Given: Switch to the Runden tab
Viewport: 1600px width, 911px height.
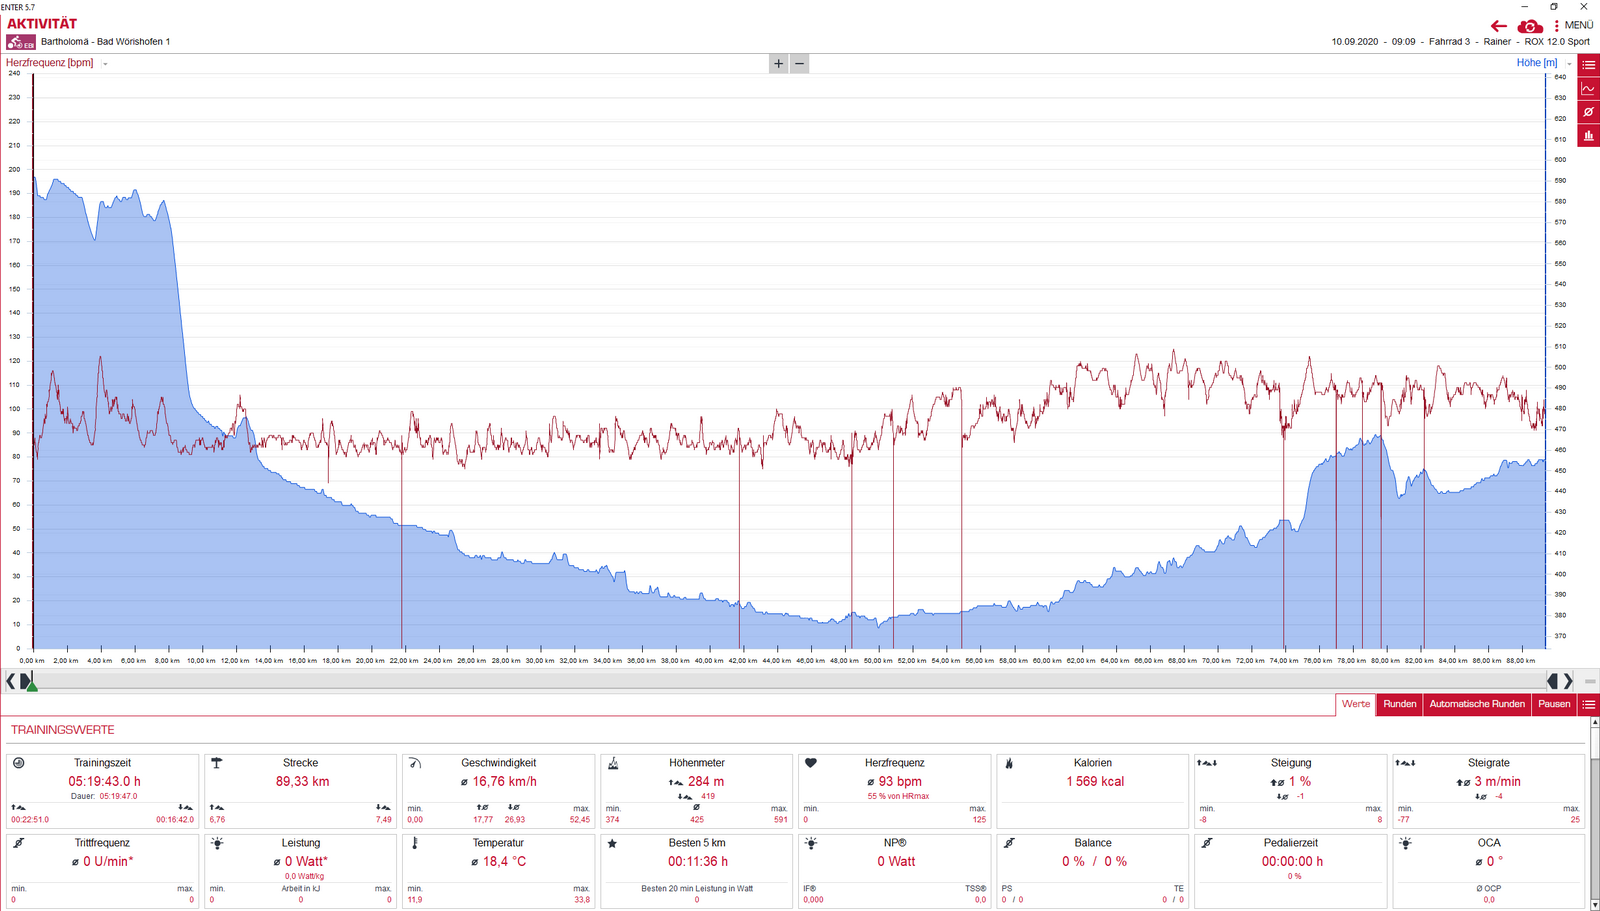Looking at the screenshot, I should (x=1399, y=704).
